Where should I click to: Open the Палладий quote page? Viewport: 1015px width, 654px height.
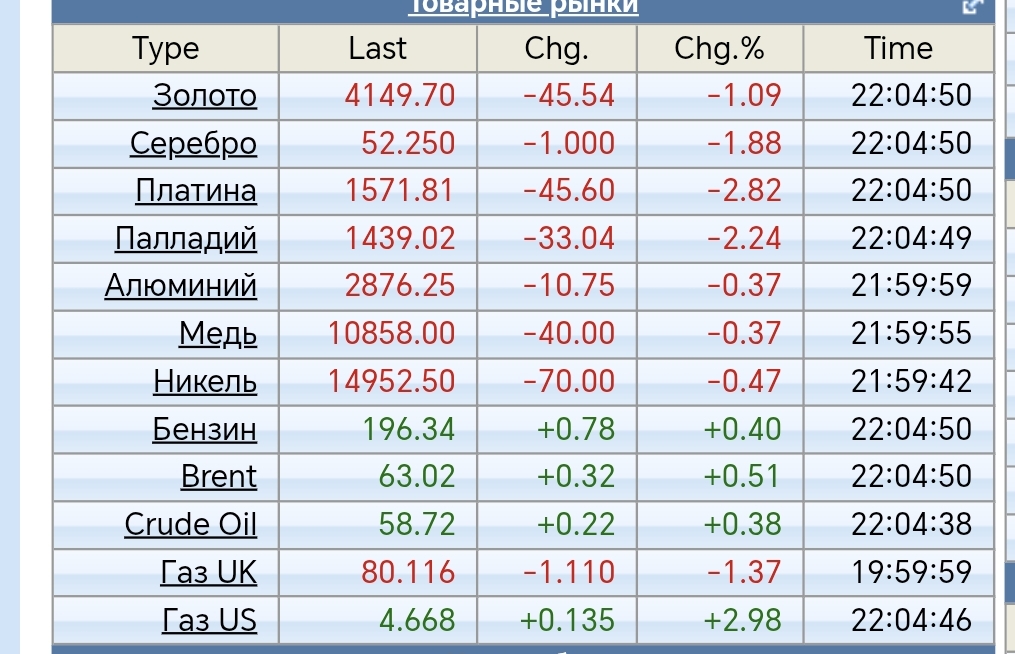coord(186,239)
